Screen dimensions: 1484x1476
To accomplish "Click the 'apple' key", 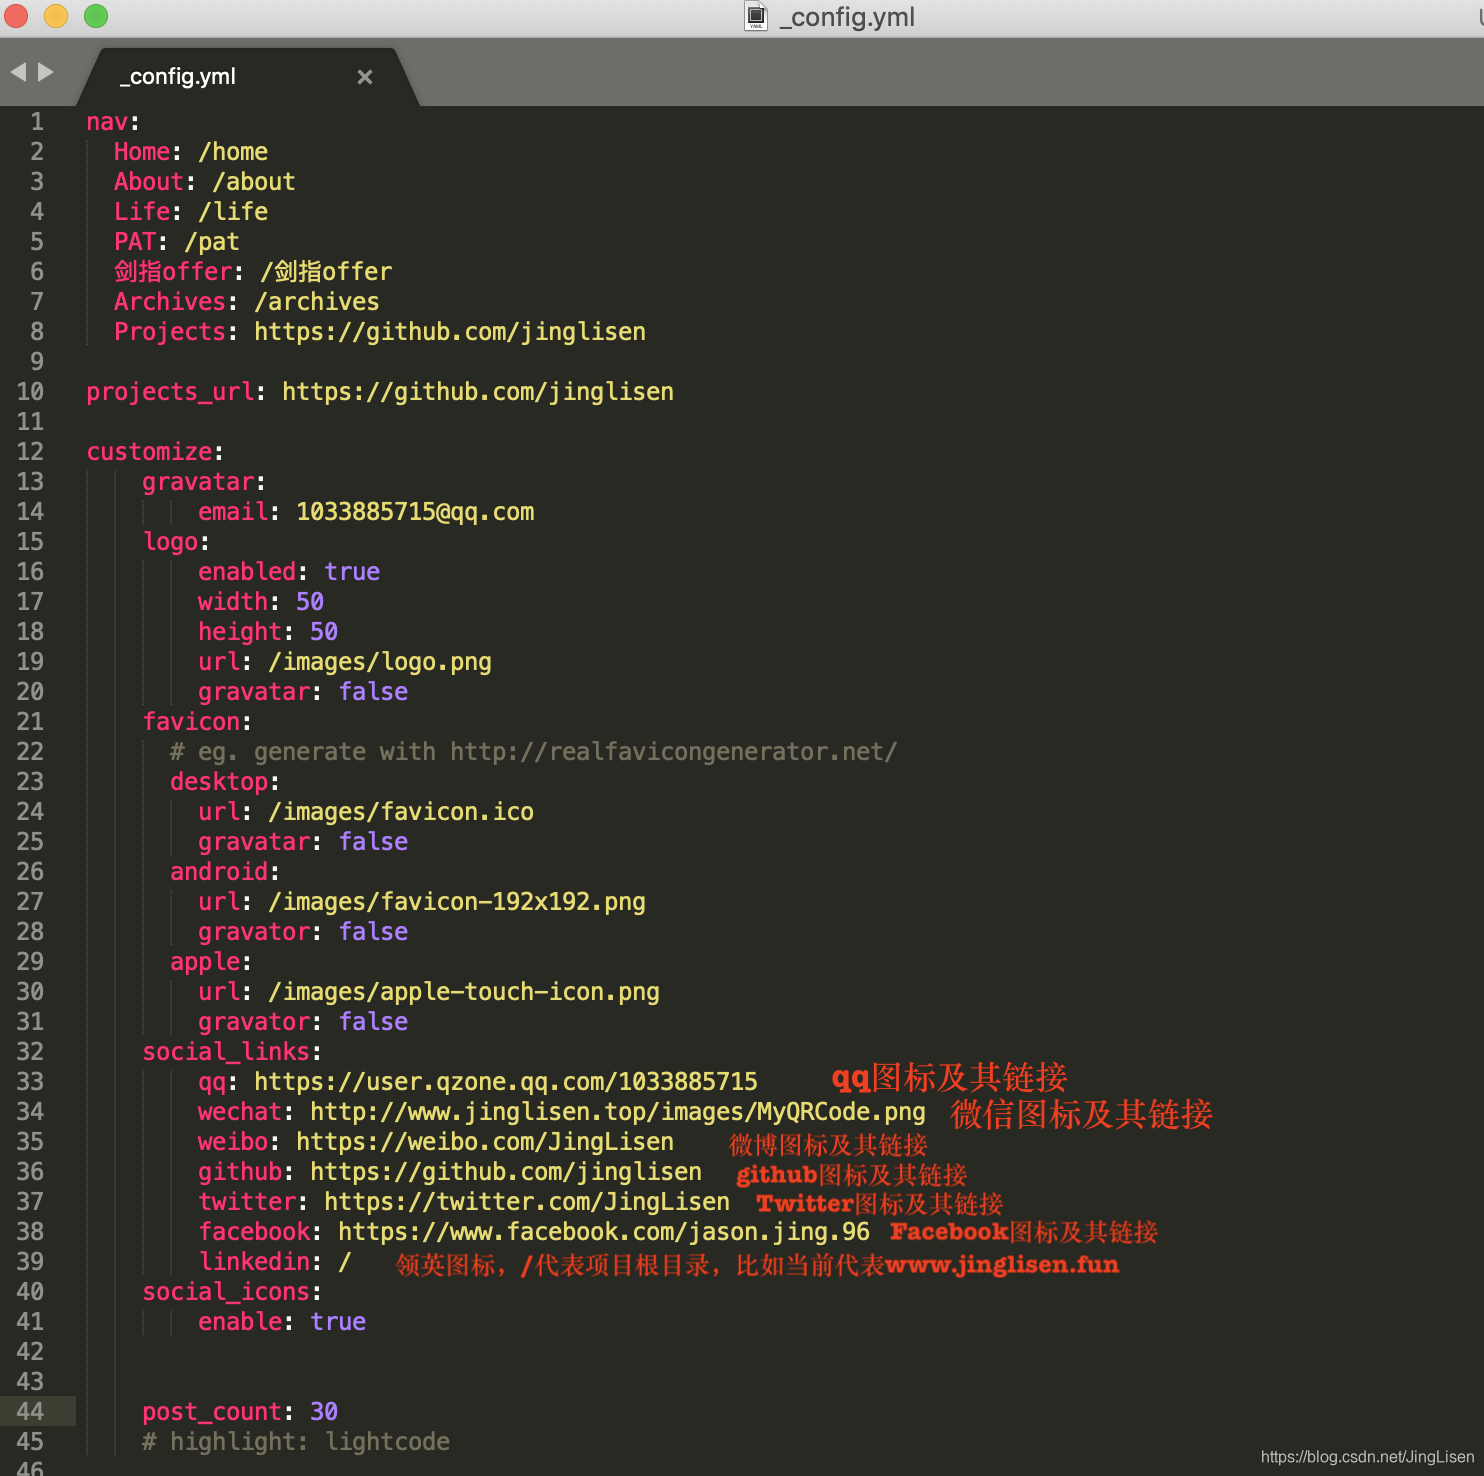I will tap(205, 962).
